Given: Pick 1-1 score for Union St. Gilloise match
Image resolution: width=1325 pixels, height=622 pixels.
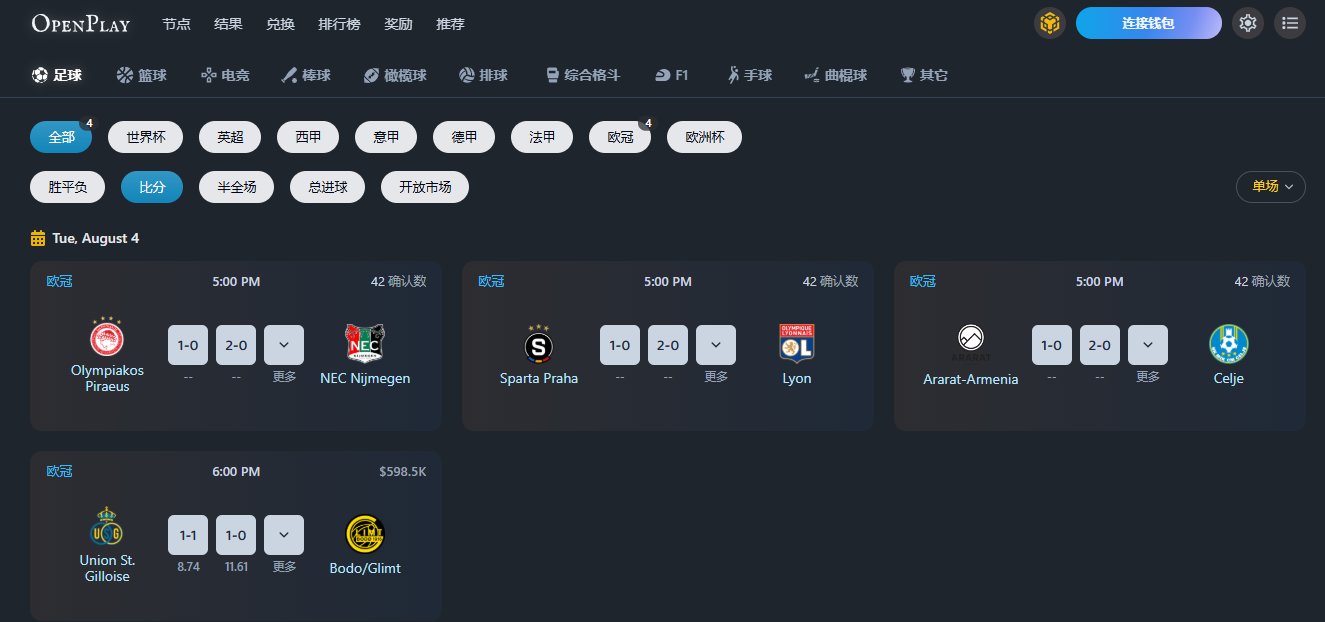Looking at the screenshot, I should point(188,535).
